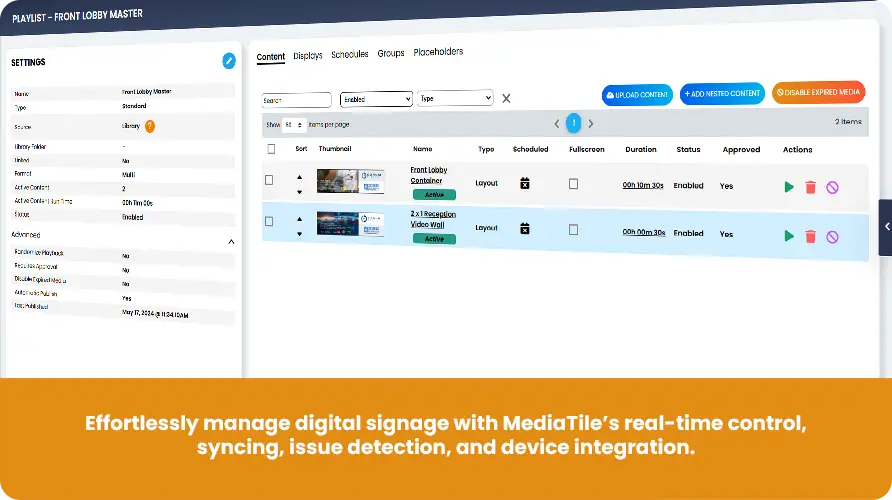Screen dimensions: 892x500
Task: Disable the 2x1 Reception Video Wall item
Action: (x=832, y=237)
